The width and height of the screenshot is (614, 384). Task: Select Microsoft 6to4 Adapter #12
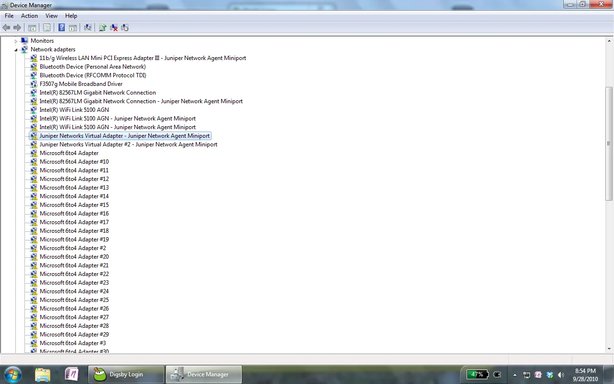click(74, 179)
